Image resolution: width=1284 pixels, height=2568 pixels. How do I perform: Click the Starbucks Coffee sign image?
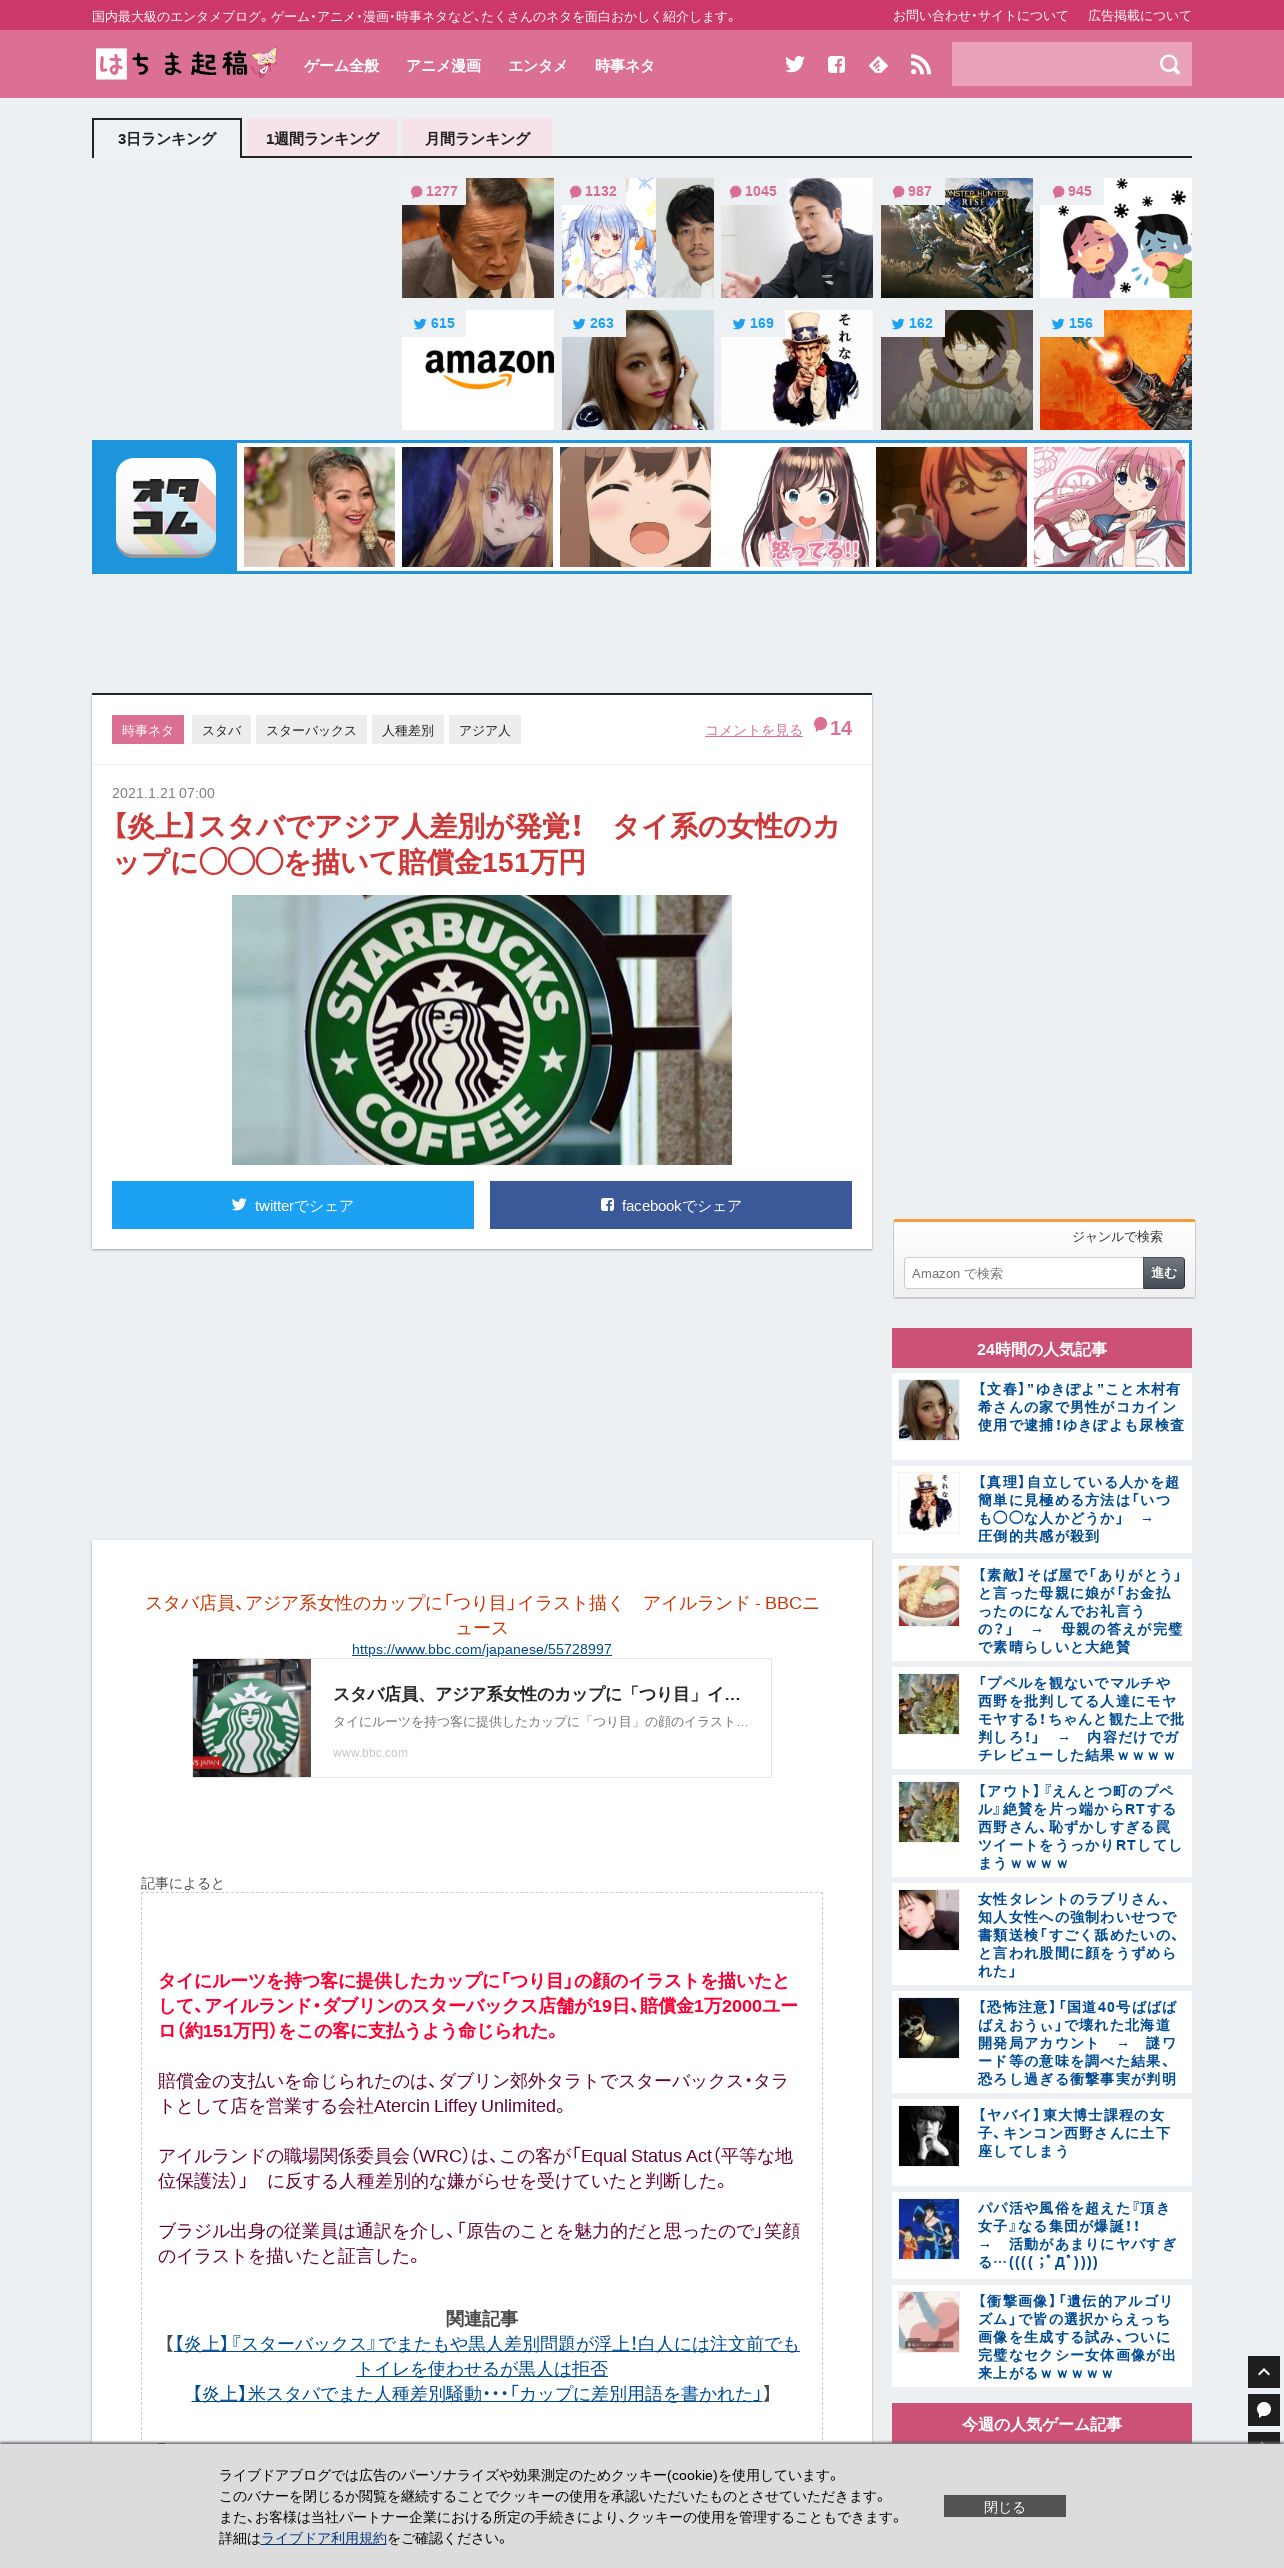coord(482,1029)
